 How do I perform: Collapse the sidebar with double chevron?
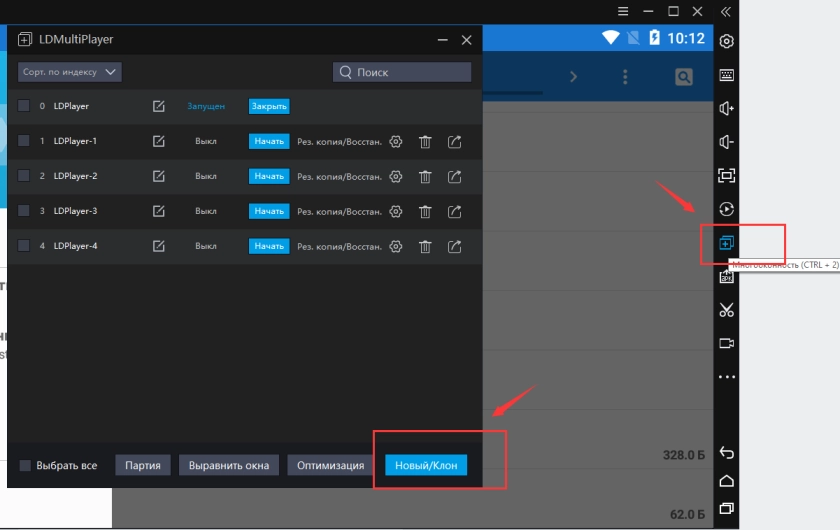point(726,12)
